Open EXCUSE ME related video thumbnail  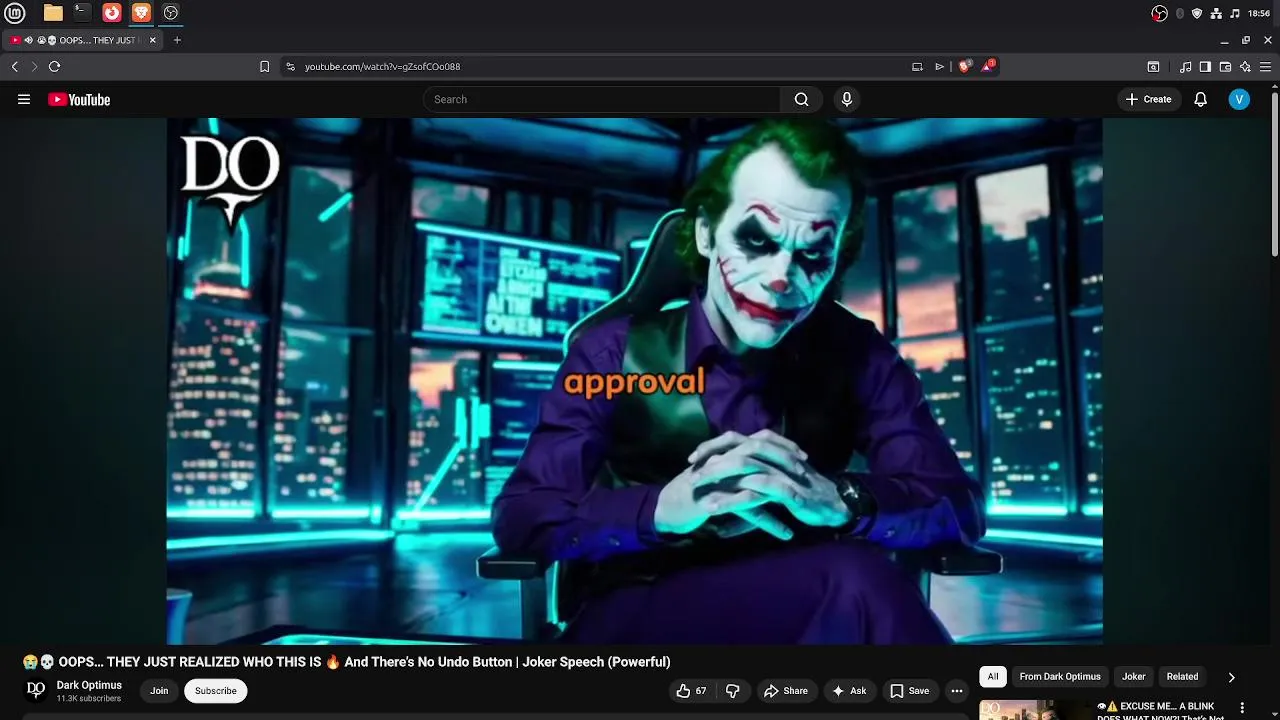click(x=1034, y=710)
